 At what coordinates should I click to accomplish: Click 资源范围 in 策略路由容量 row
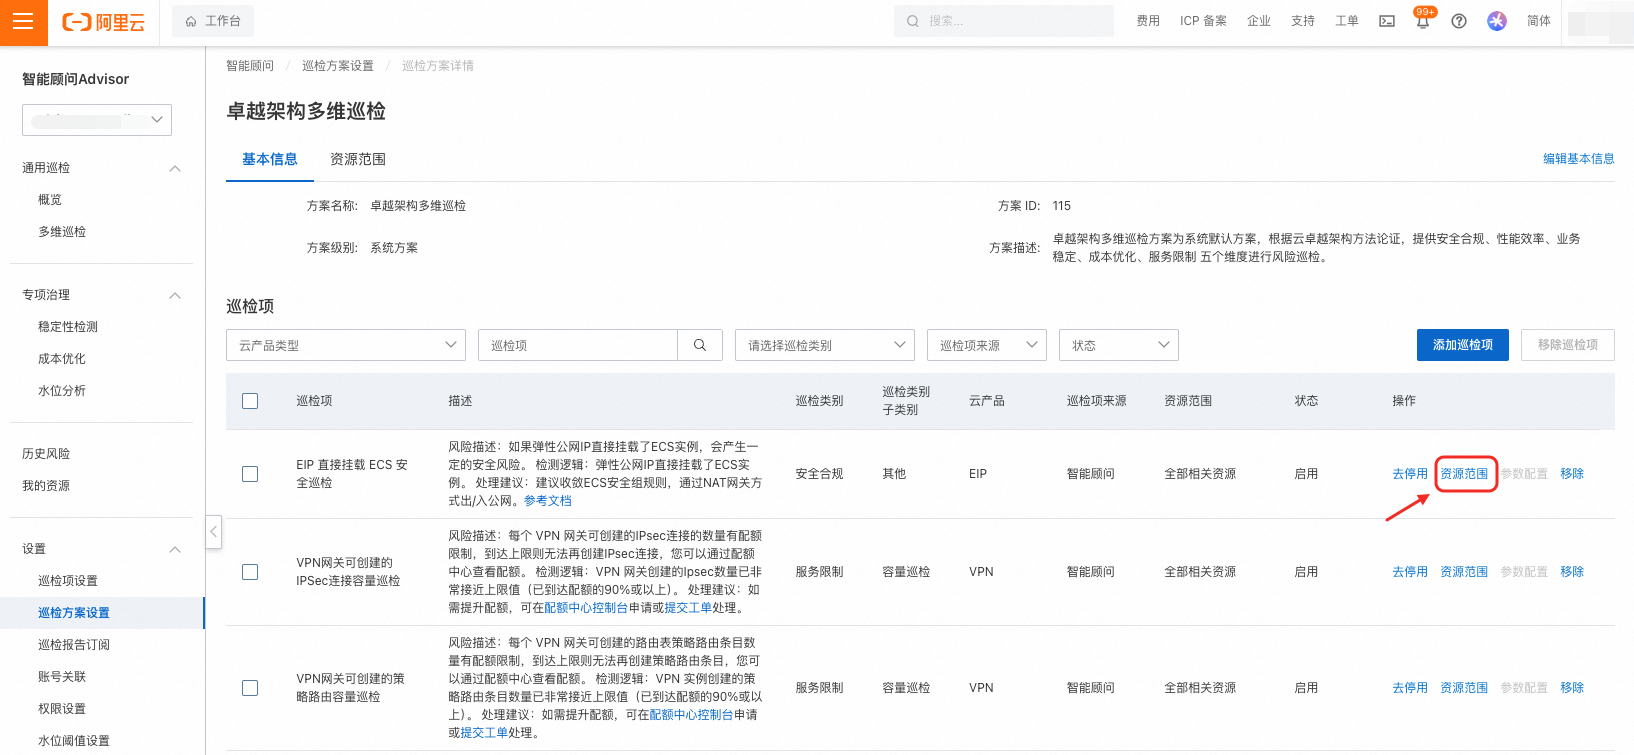pyautogui.click(x=1464, y=688)
